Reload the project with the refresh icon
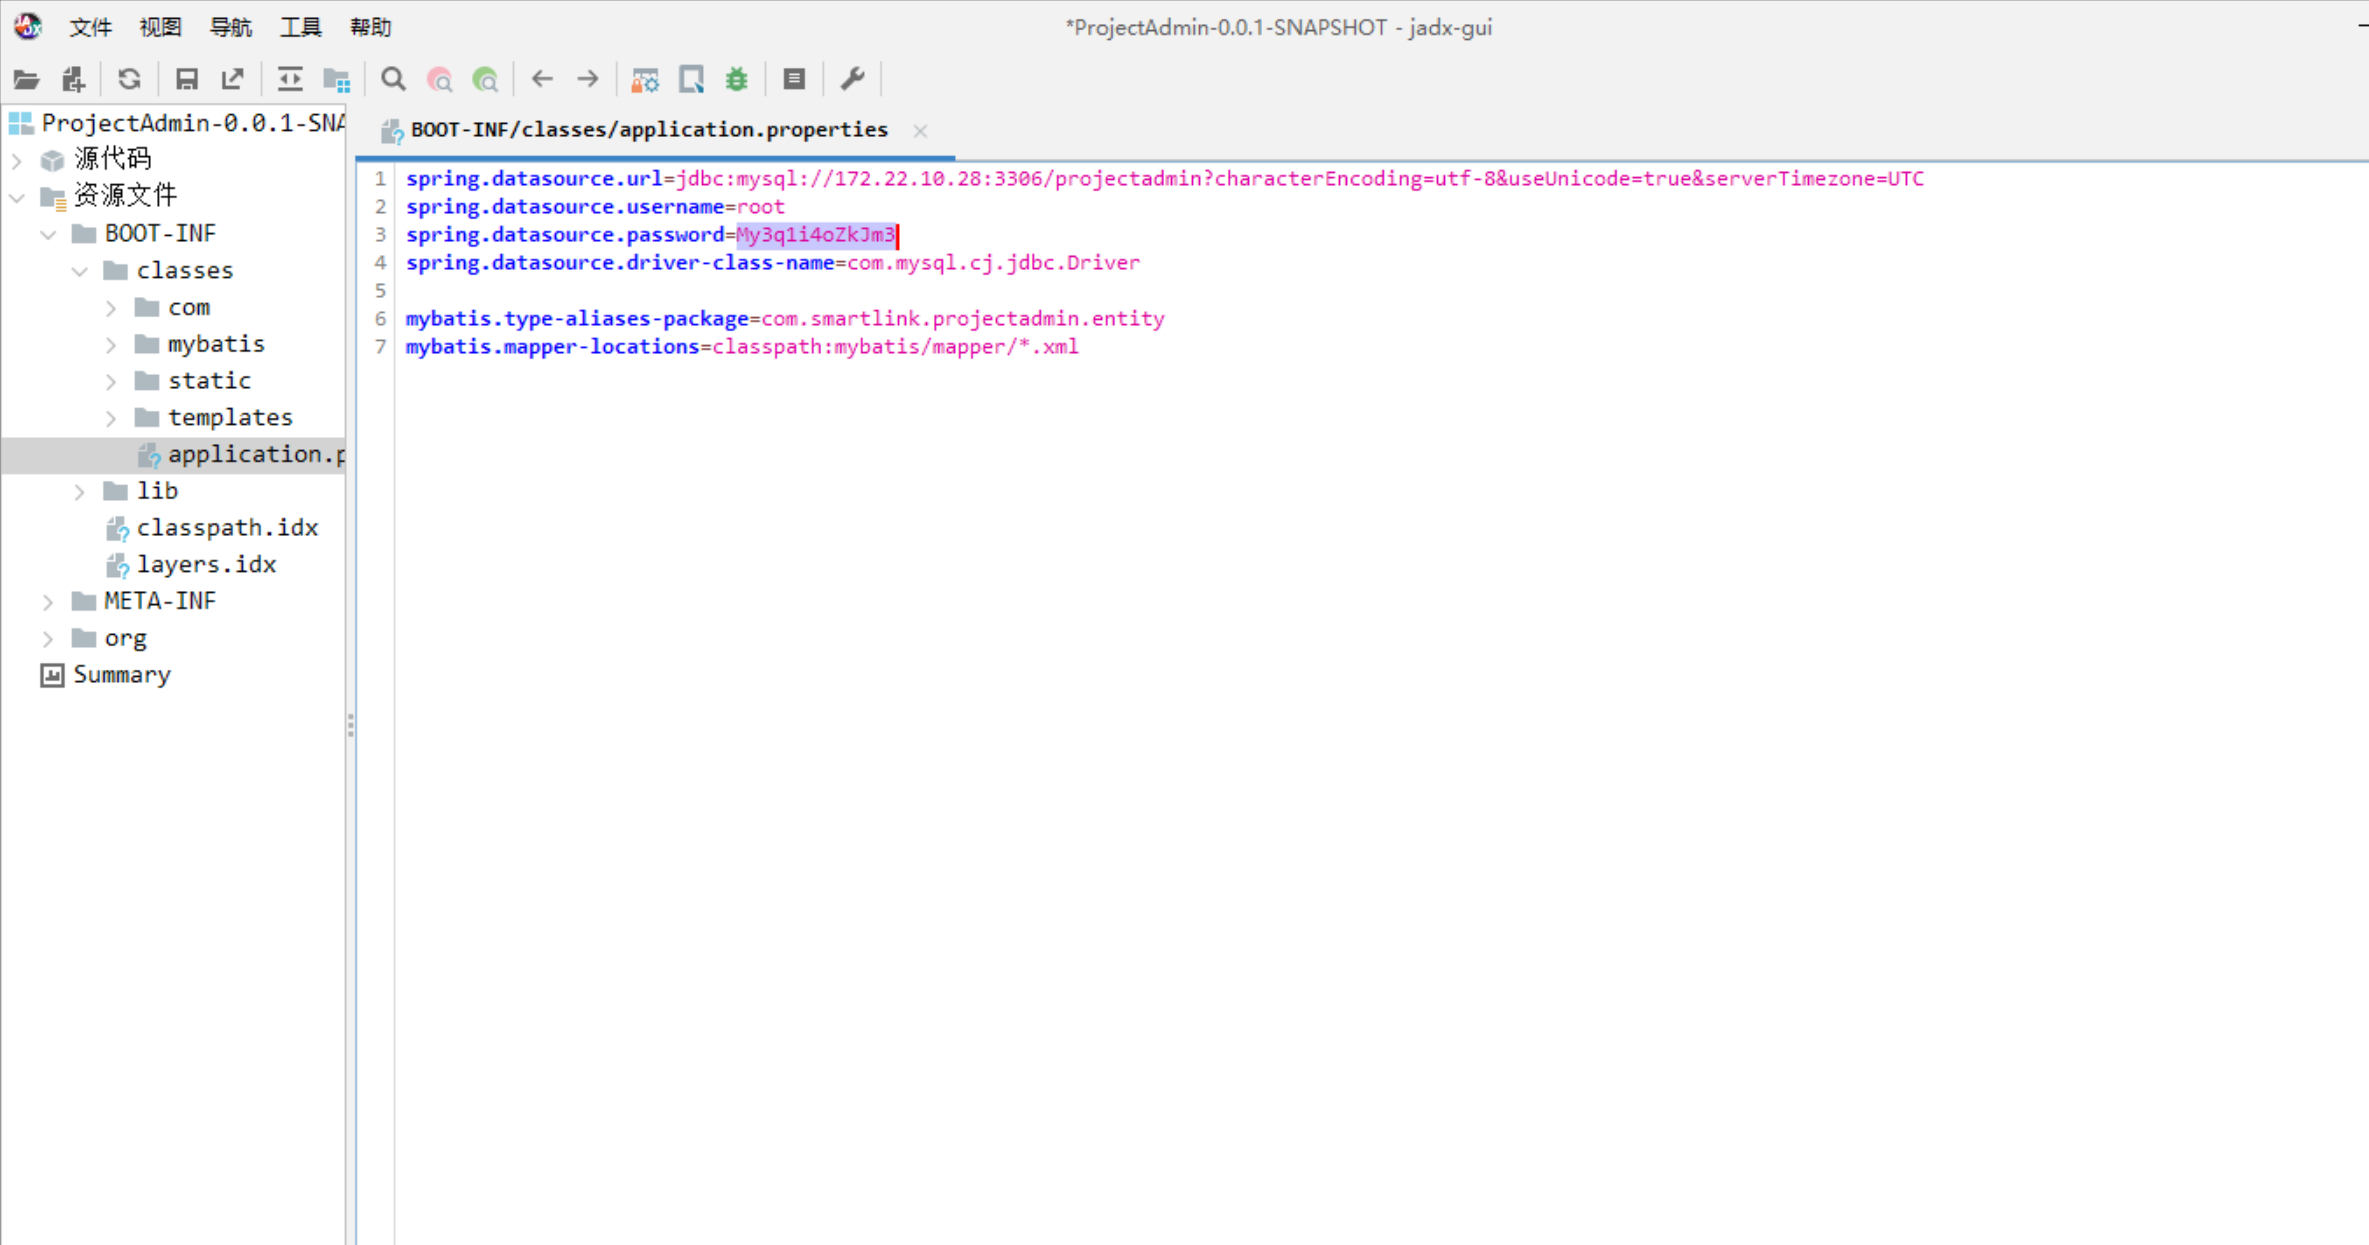Screen dimensions: 2369x1245 (129, 79)
